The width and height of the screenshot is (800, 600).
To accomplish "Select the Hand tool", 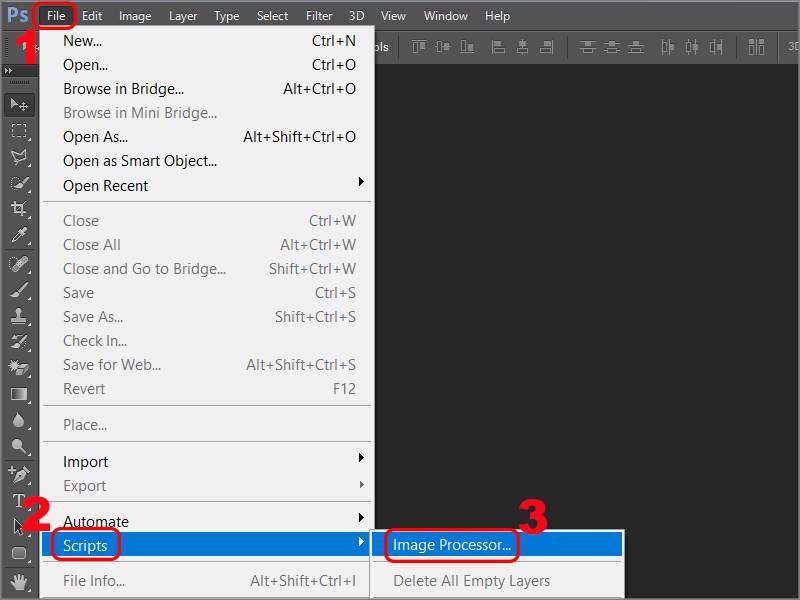I will click(19, 581).
